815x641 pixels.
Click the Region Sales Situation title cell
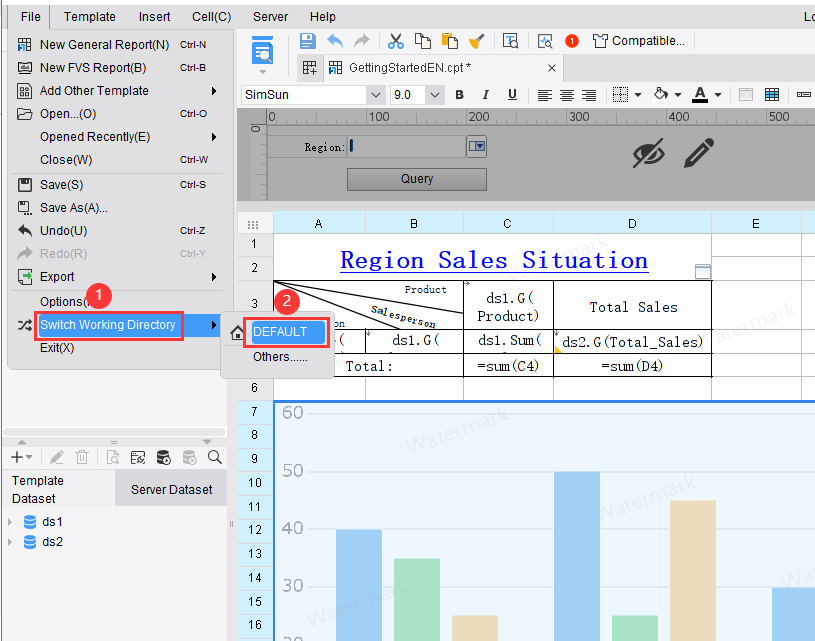[x=493, y=260]
